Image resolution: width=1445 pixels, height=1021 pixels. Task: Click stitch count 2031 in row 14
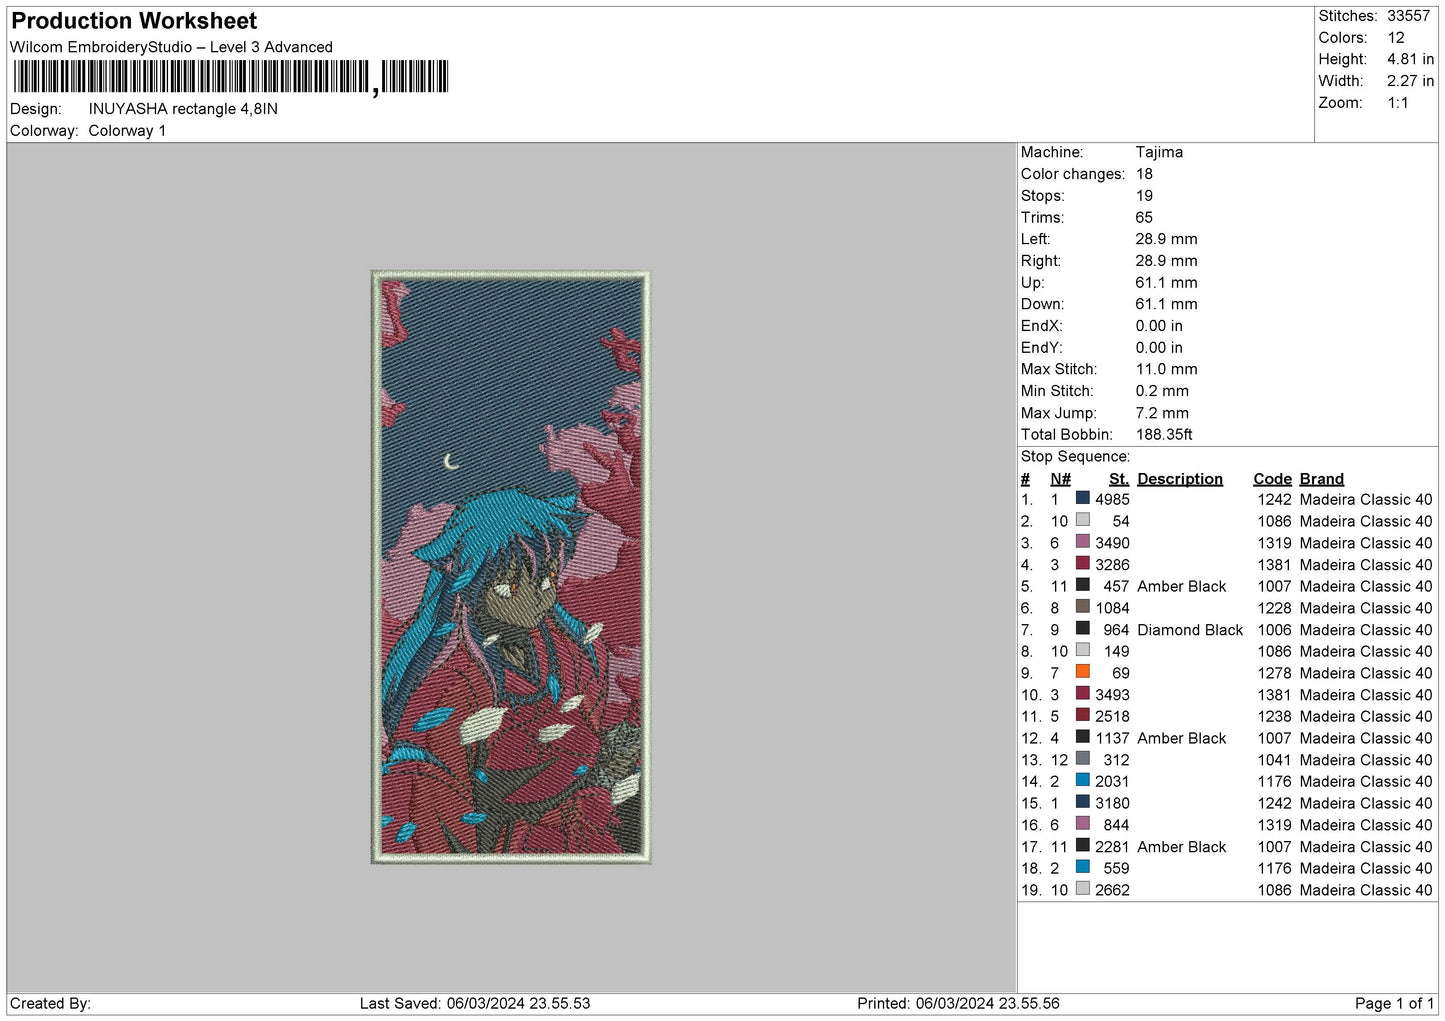(1112, 782)
